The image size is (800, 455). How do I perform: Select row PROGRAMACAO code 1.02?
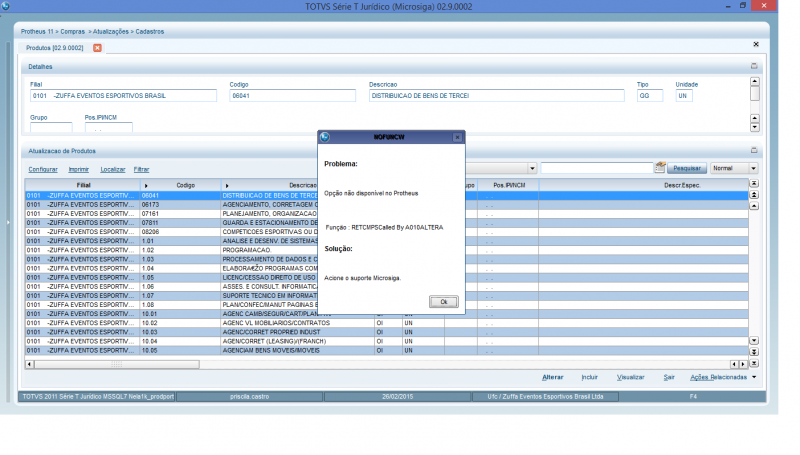[x=386, y=250]
